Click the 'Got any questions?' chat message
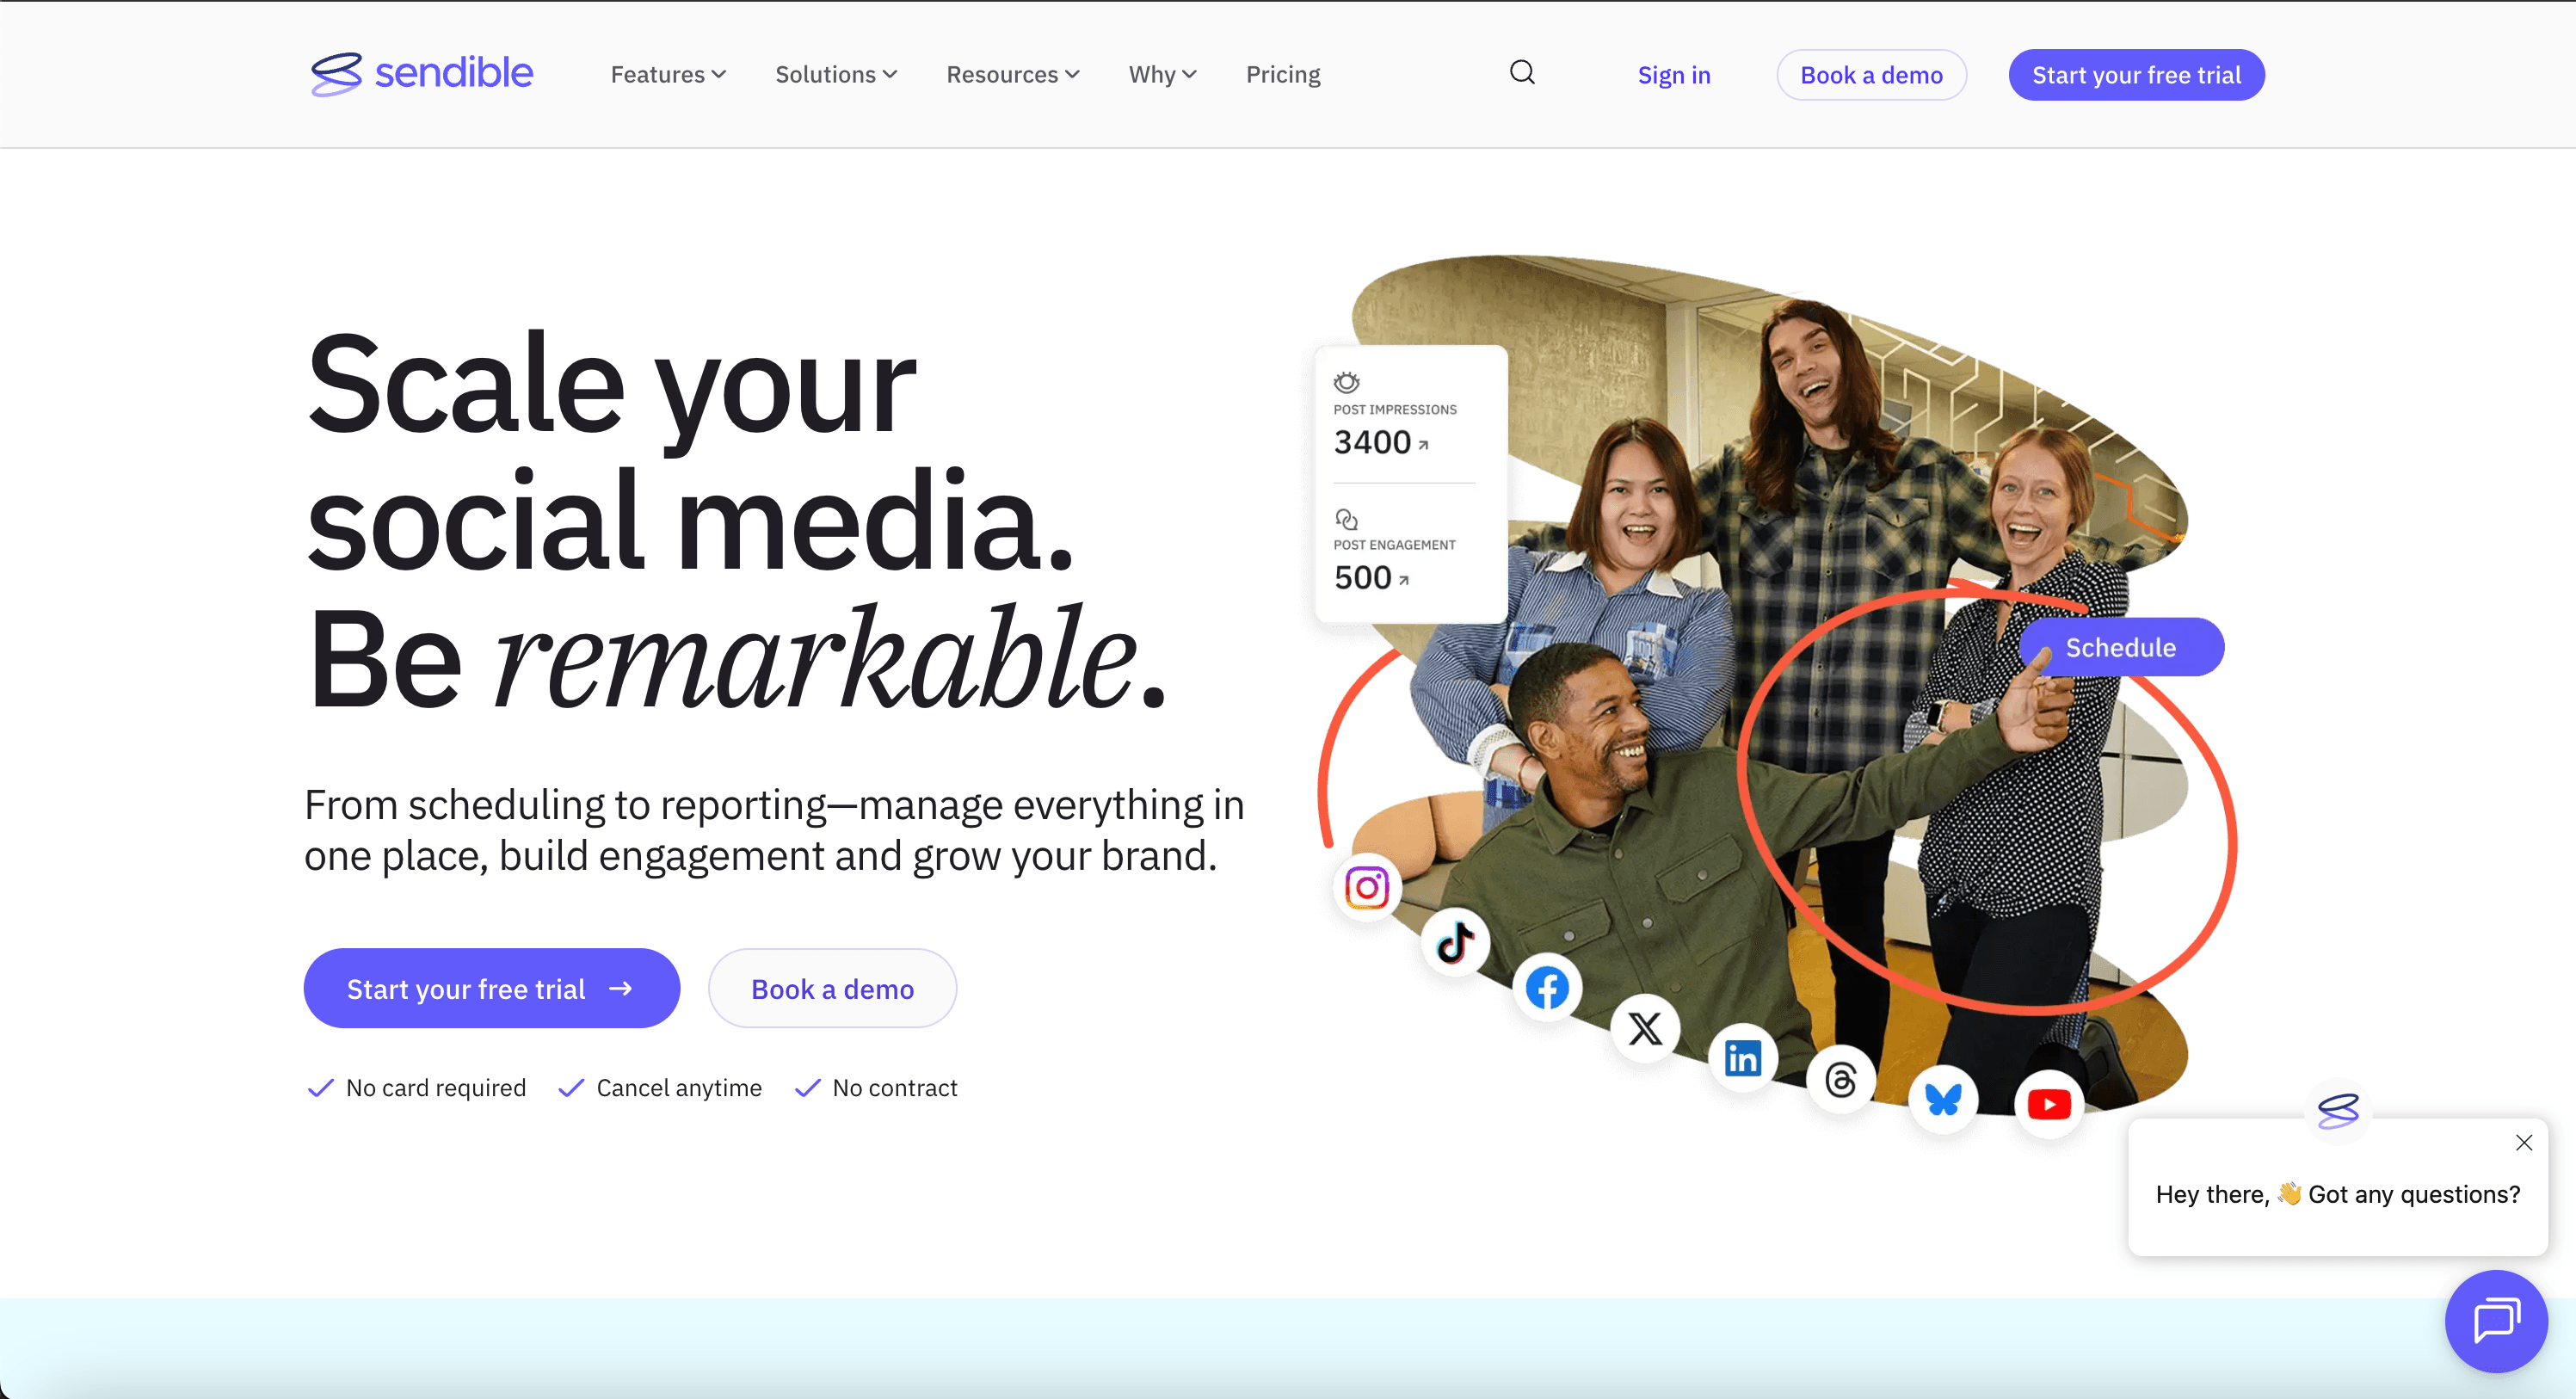Screen dimensions: 2576x1399 click(x=2337, y=1194)
